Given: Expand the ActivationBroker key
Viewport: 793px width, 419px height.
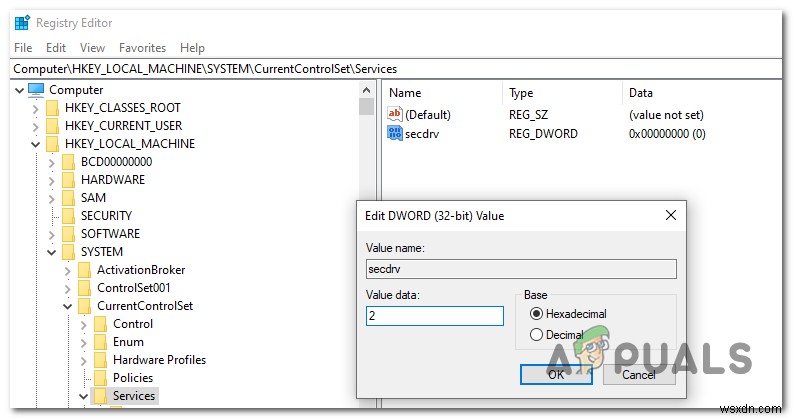Looking at the screenshot, I should (x=68, y=271).
